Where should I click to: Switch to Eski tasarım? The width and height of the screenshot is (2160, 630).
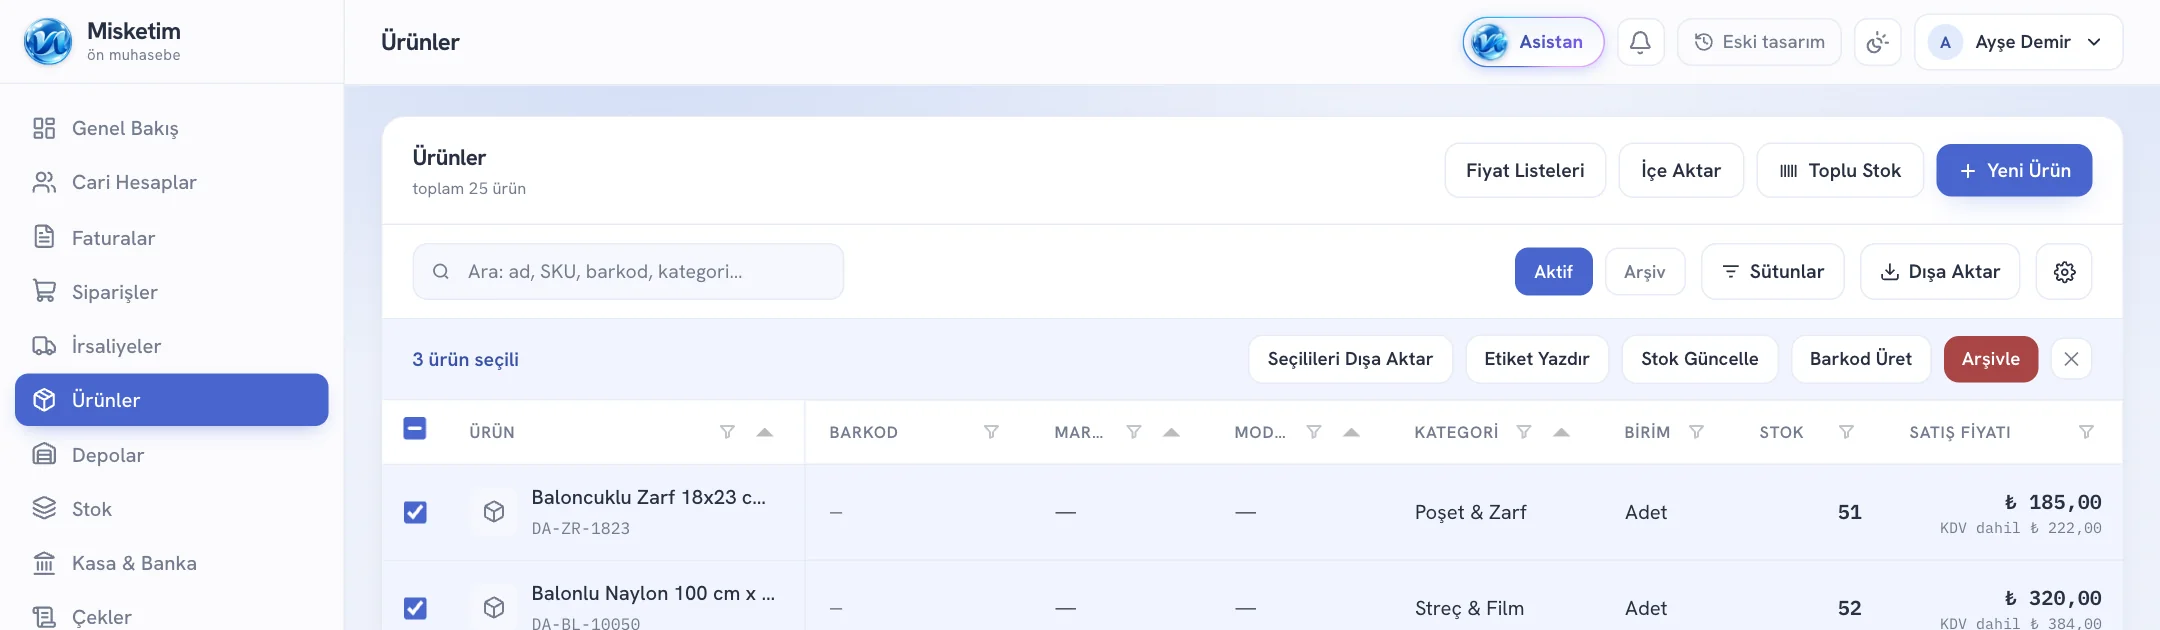tap(1759, 42)
